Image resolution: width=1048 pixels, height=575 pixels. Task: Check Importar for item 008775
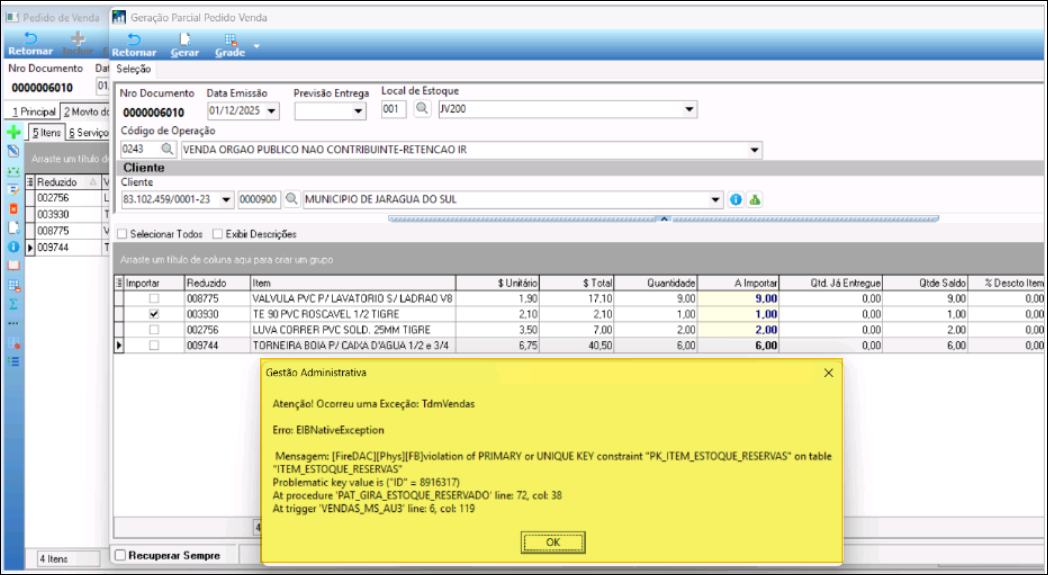tap(153, 298)
